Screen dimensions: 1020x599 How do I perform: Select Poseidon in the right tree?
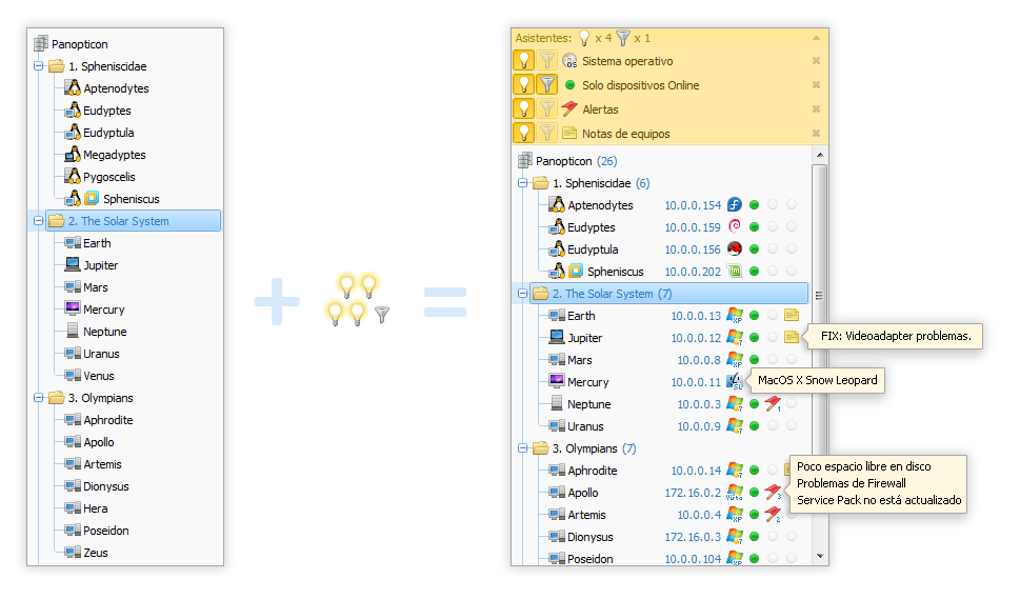tap(590, 559)
